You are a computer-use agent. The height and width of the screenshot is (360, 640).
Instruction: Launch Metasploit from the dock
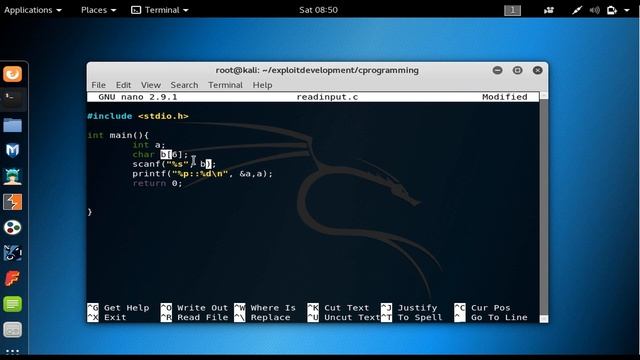click(13, 151)
